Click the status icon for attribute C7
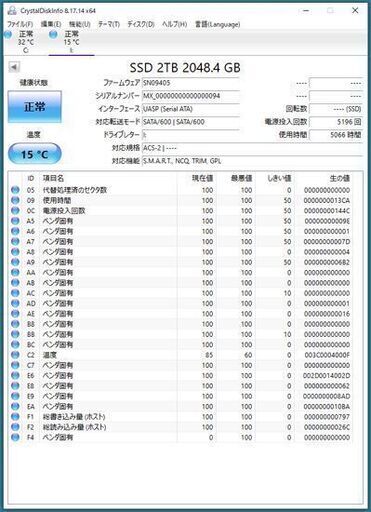Screen dimensions: 371x512 click(15, 365)
